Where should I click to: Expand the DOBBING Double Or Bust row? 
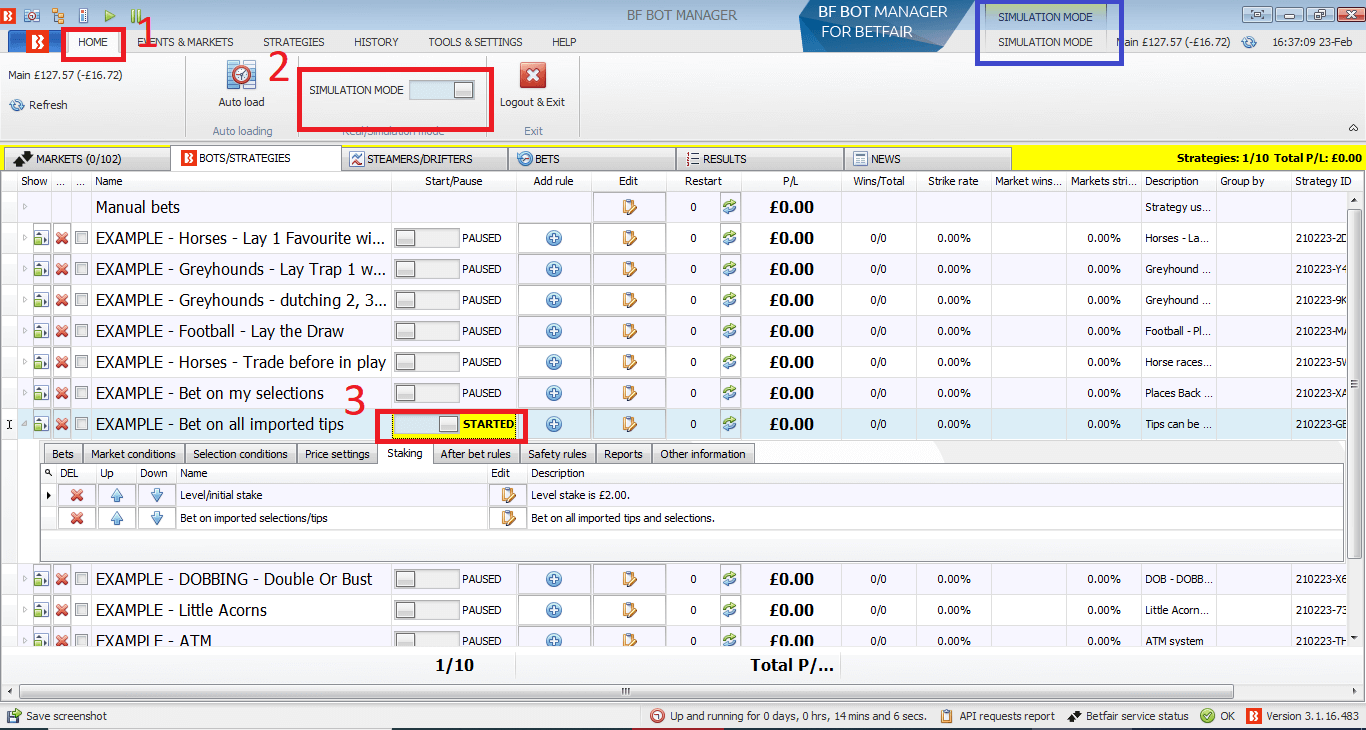click(x=25, y=579)
